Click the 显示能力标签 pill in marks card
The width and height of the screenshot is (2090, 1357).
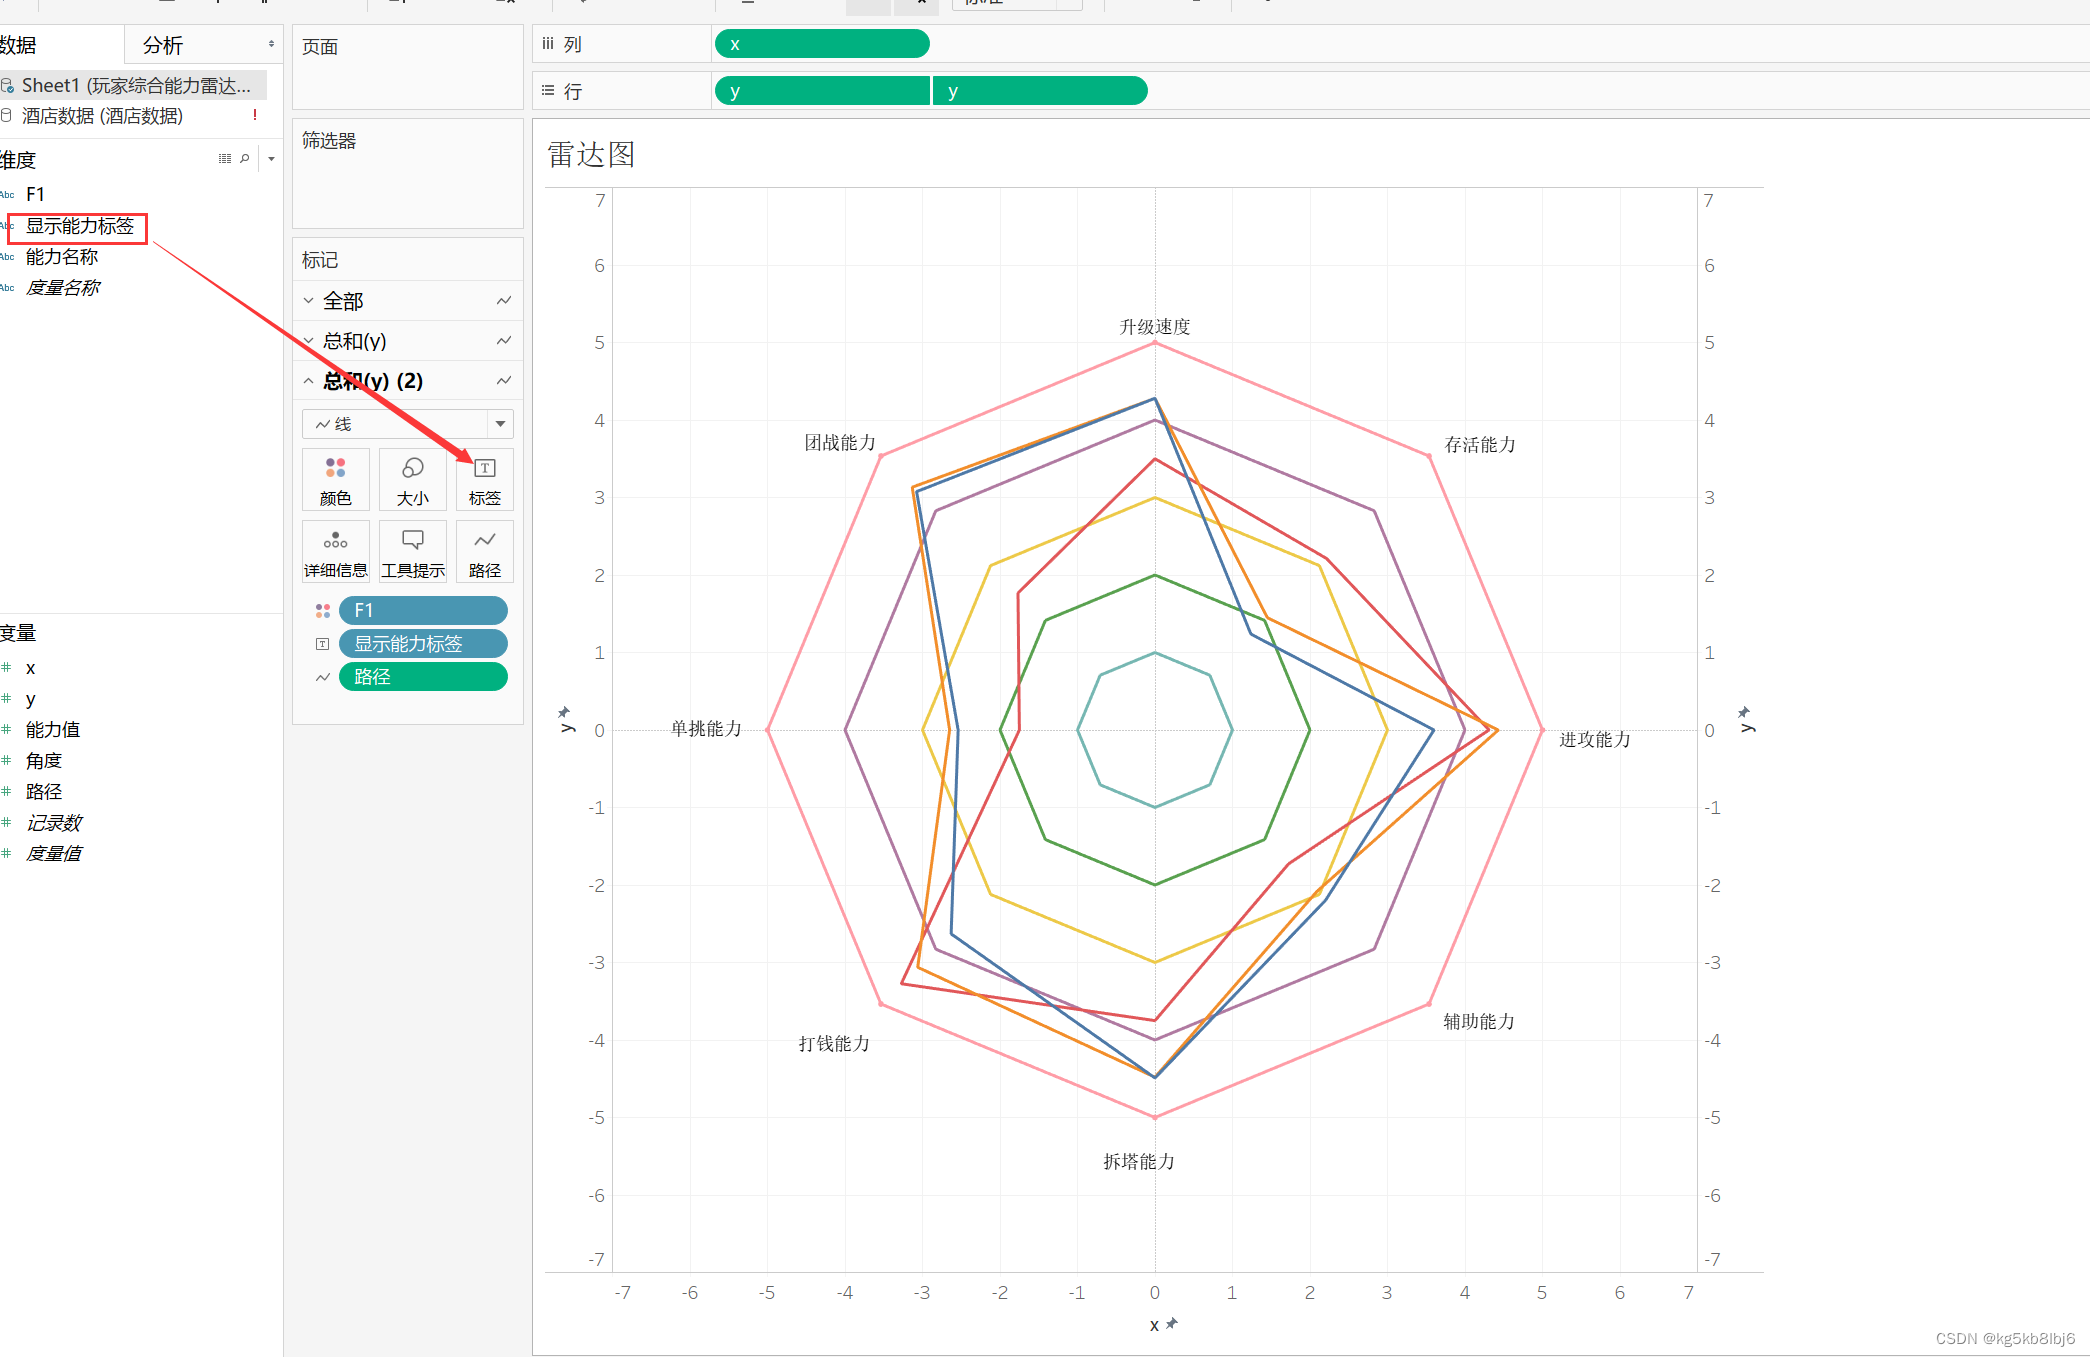click(423, 644)
